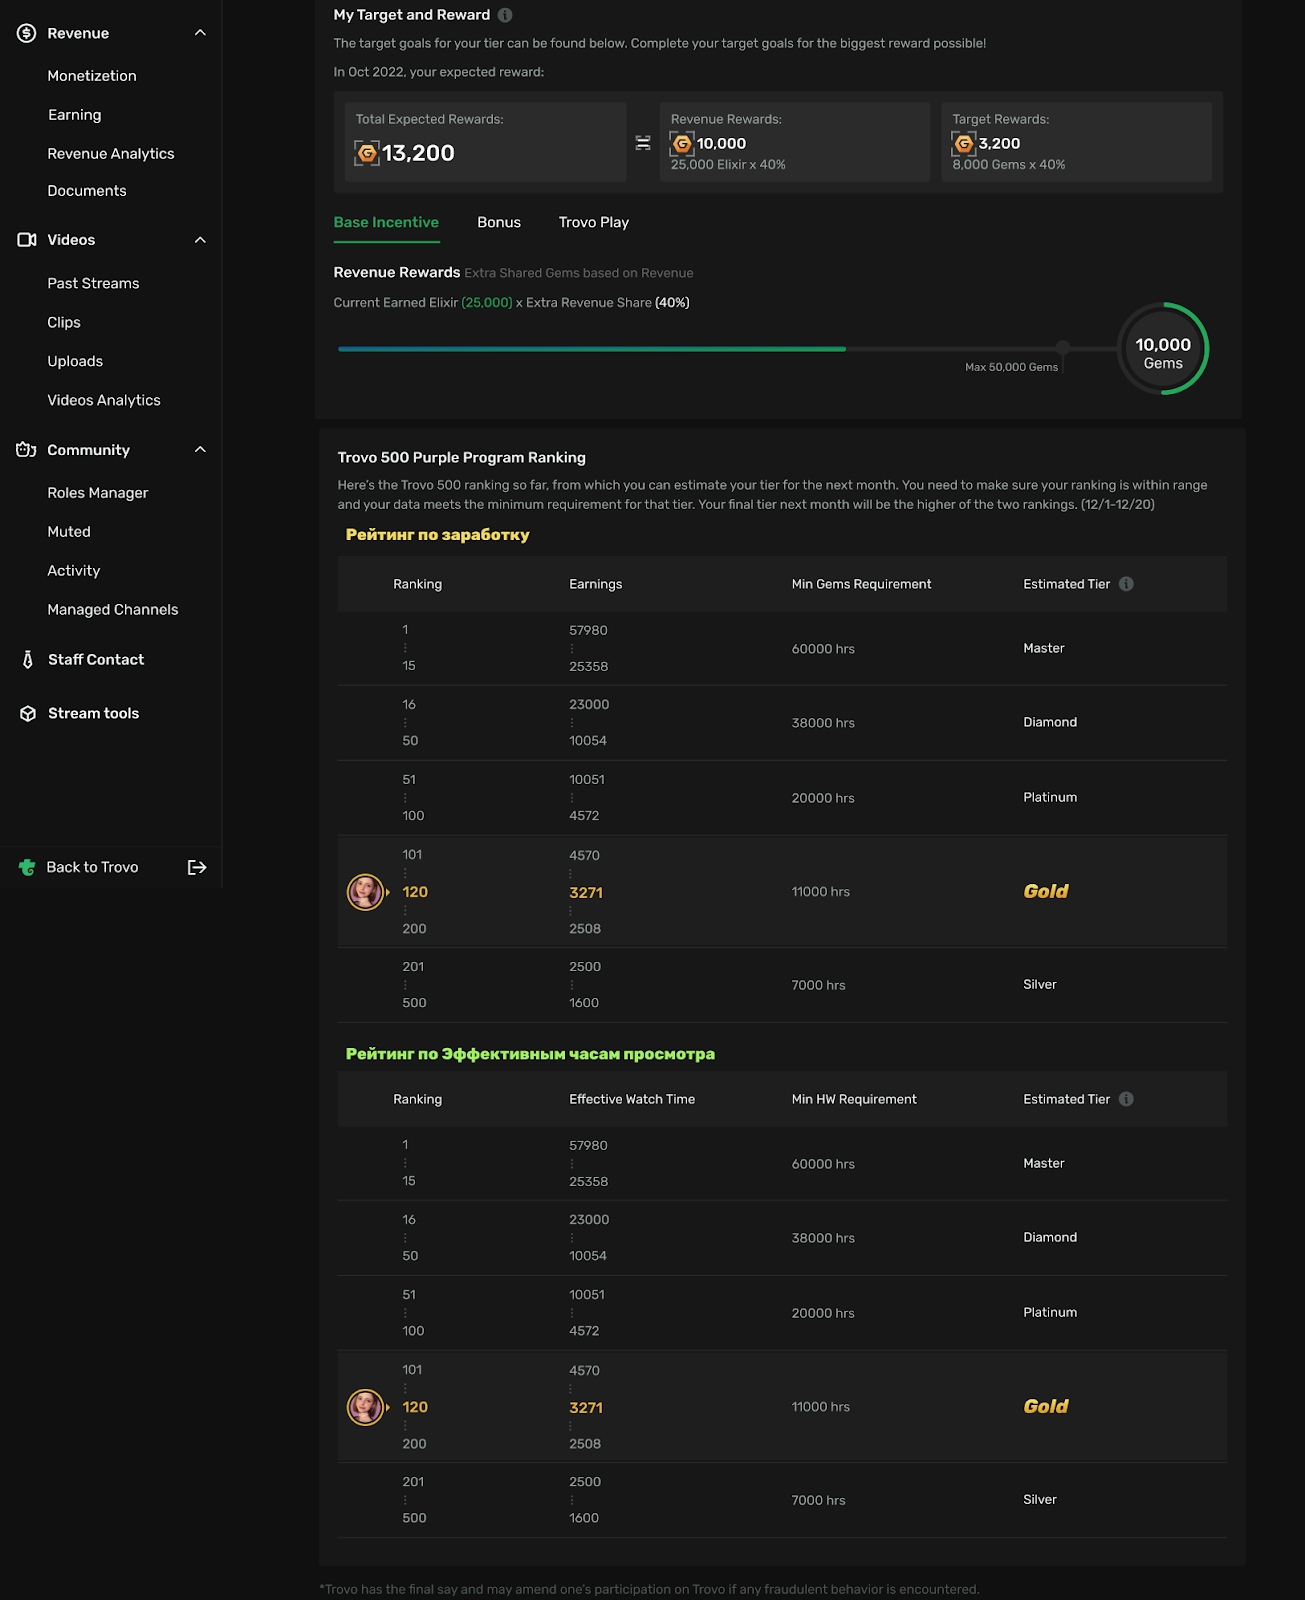Open Roles Manager in Community

[x=98, y=493]
